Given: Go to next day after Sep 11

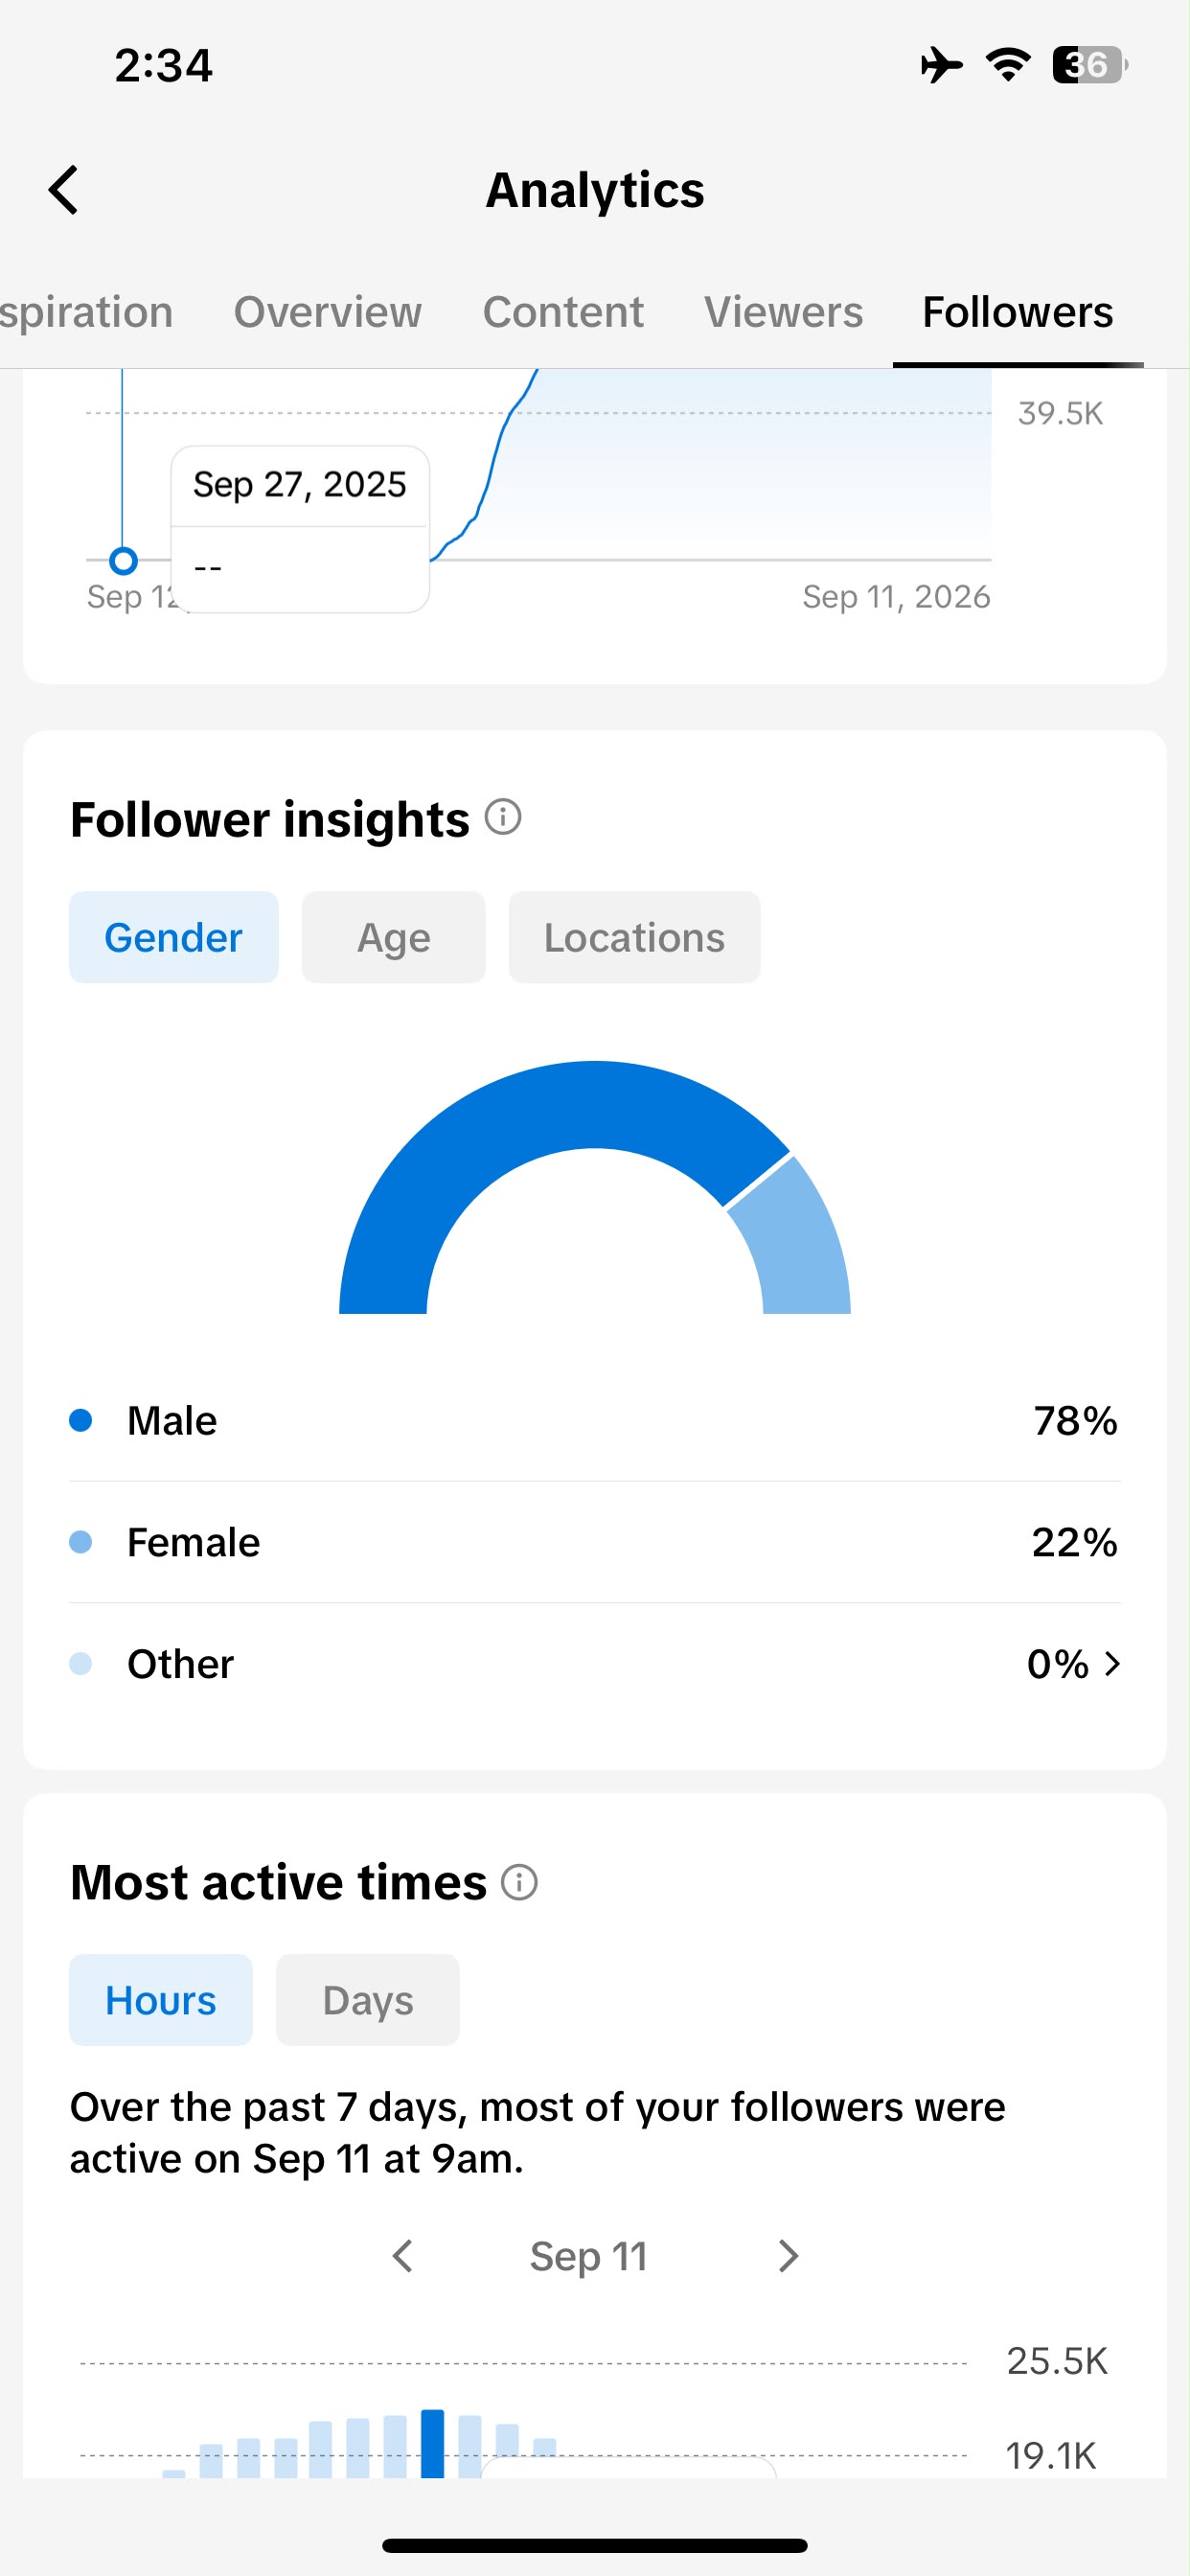Looking at the screenshot, I should tap(788, 2256).
